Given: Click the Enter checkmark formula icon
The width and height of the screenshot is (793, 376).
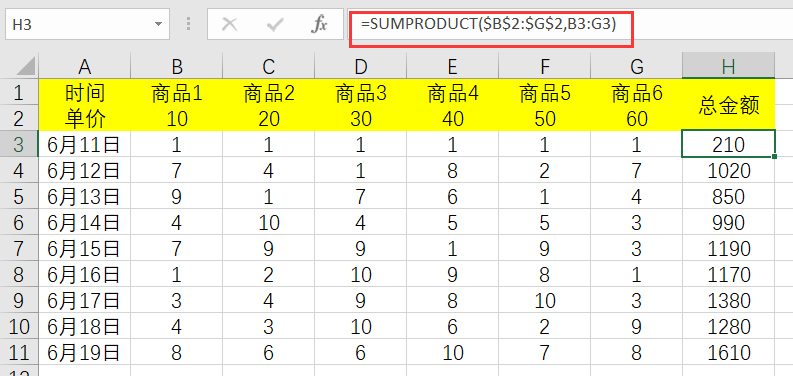Looking at the screenshot, I should pyautogui.click(x=275, y=24).
